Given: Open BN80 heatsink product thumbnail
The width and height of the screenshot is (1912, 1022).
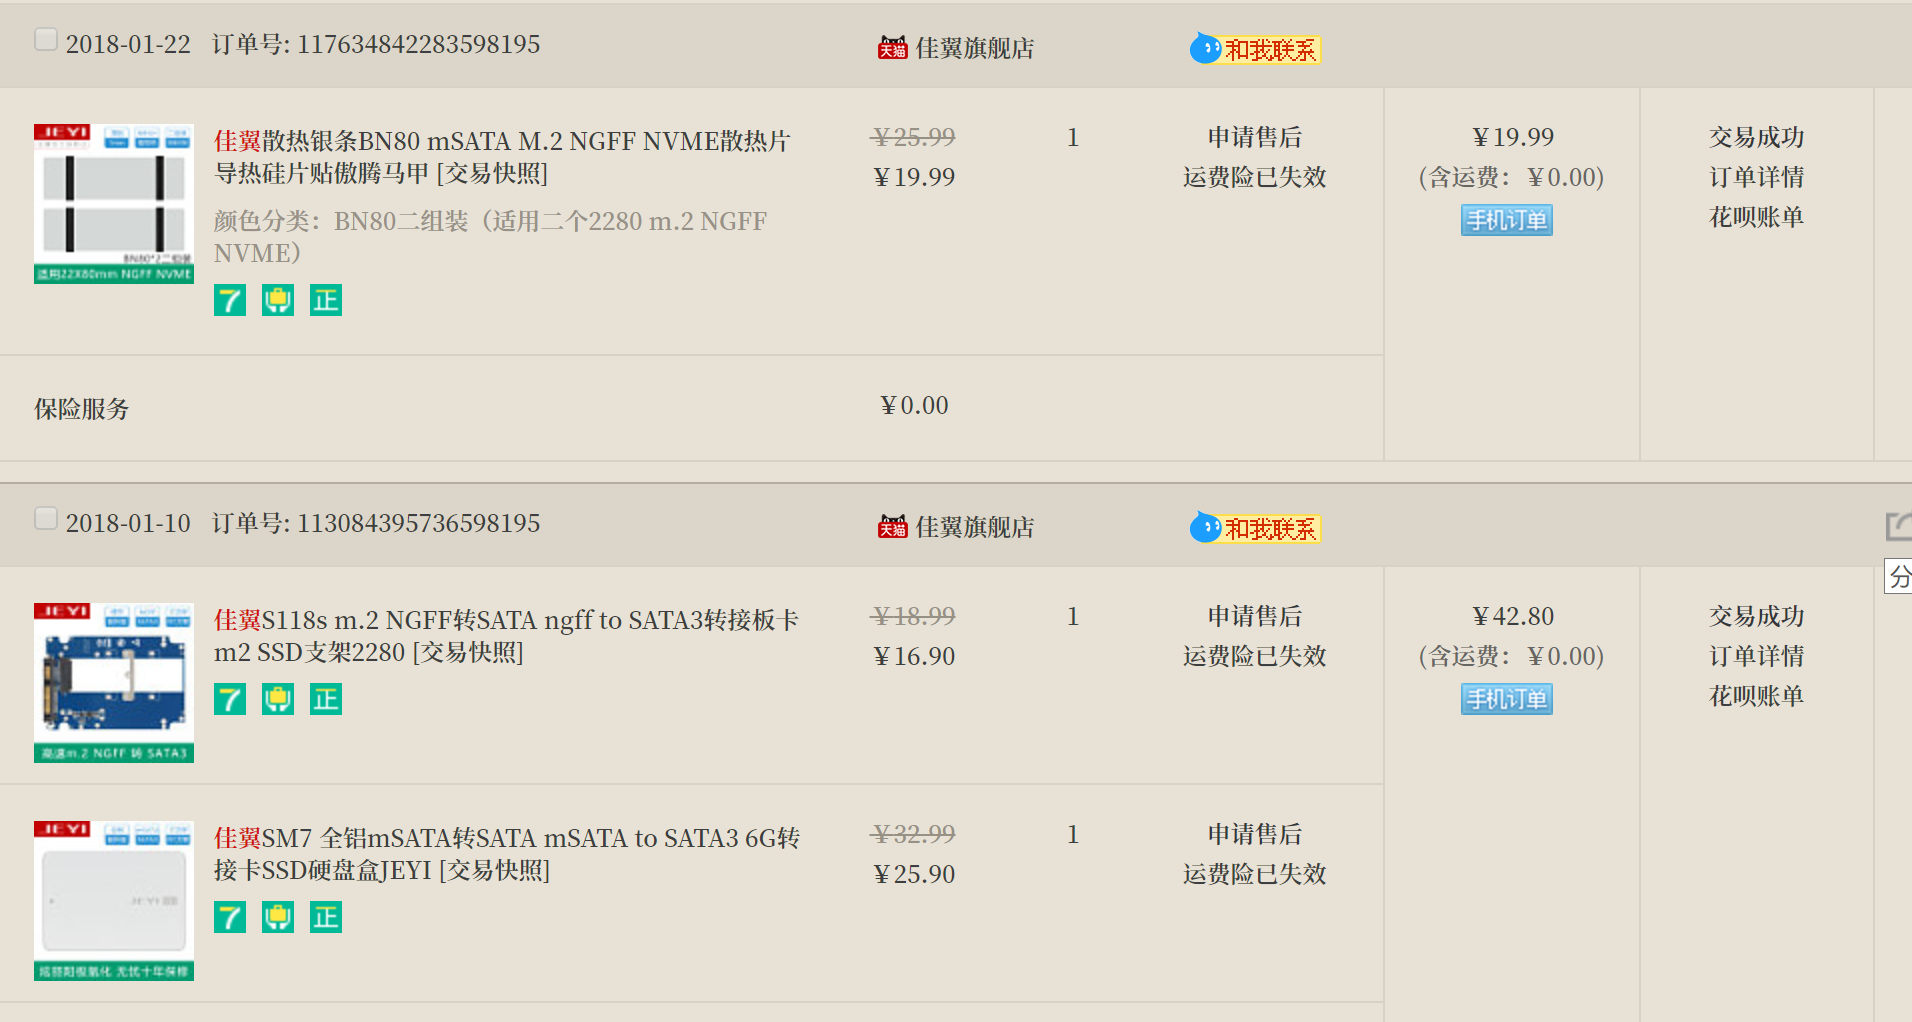Looking at the screenshot, I should pyautogui.click(x=114, y=204).
